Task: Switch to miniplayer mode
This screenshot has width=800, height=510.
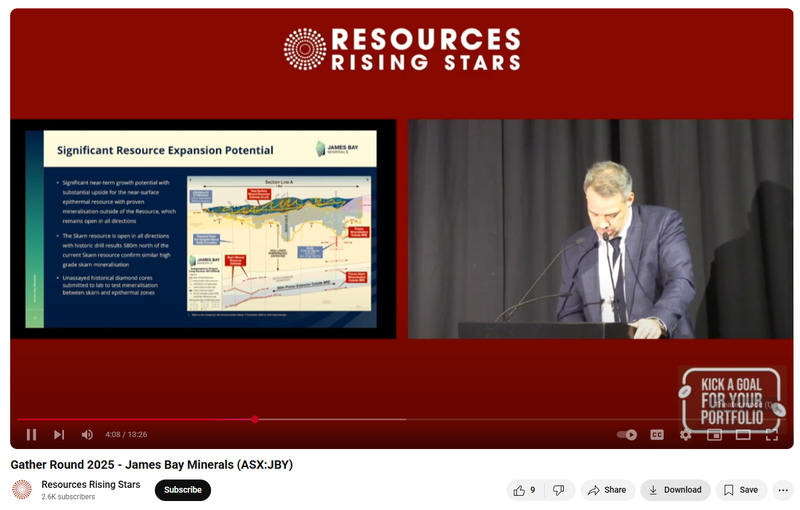Action: tap(714, 435)
